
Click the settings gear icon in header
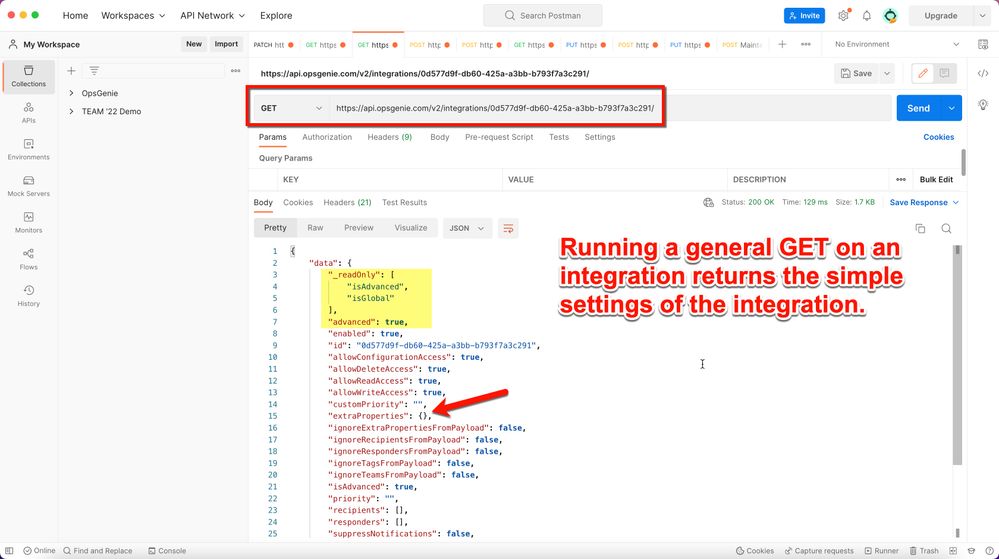coord(844,15)
